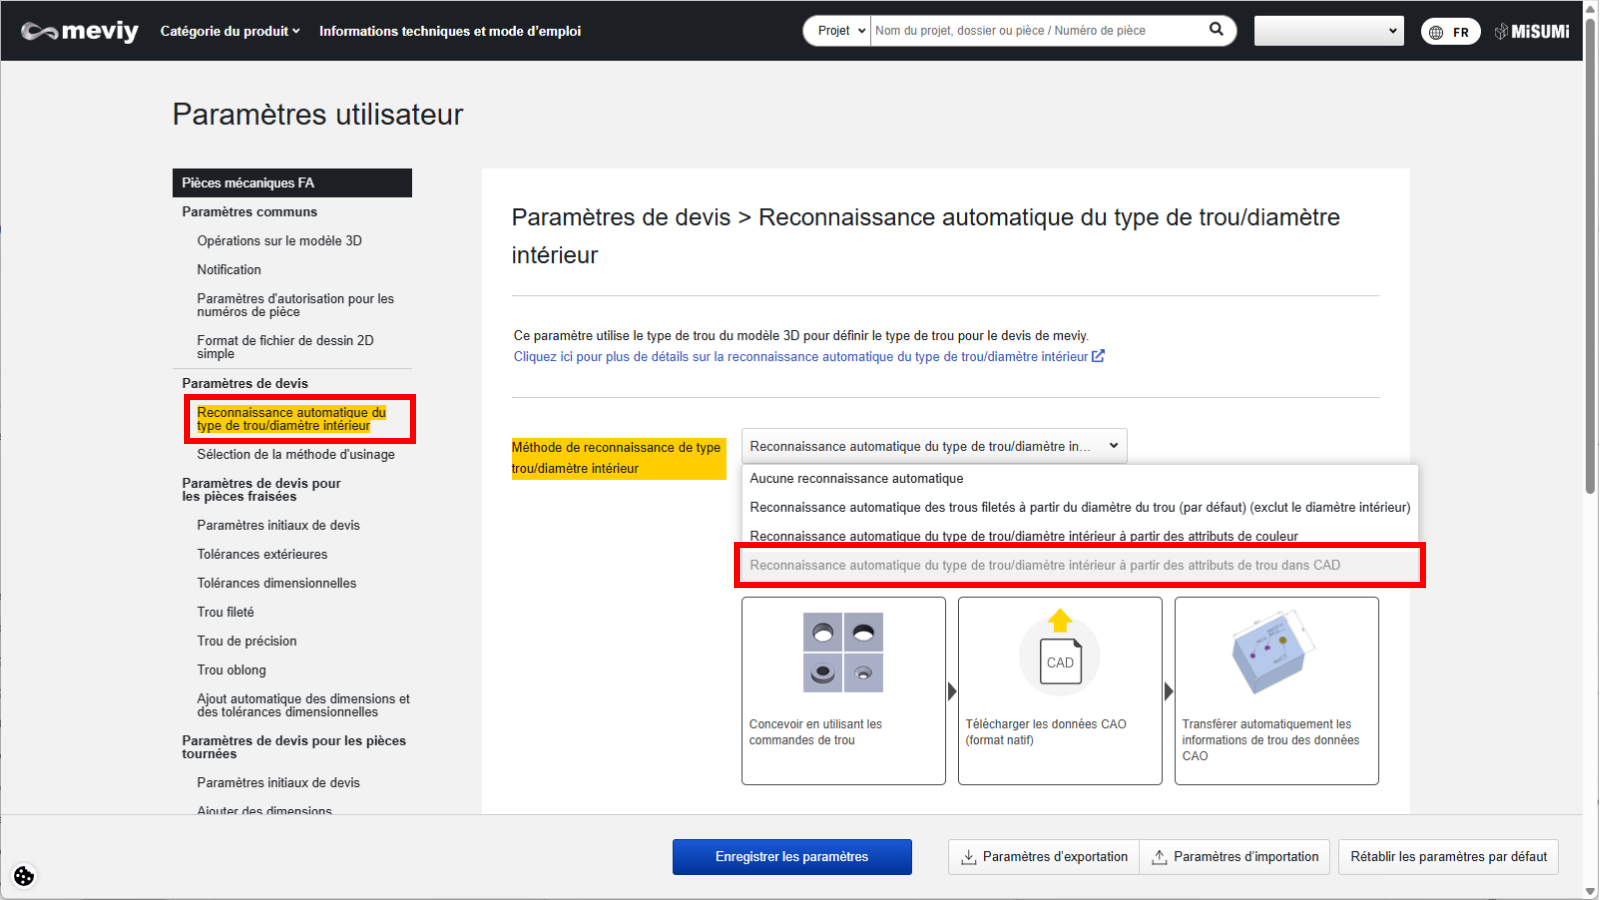Click Paramètres d'exportation button
Image resolution: width=1600 pixels, height=900 pixels.
[x=1044, y=857]
